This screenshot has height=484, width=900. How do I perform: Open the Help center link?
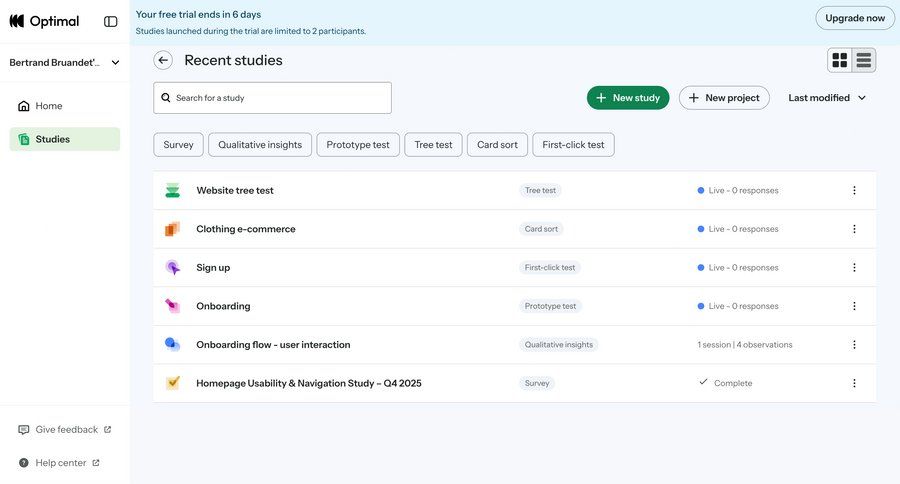(60, 463)
